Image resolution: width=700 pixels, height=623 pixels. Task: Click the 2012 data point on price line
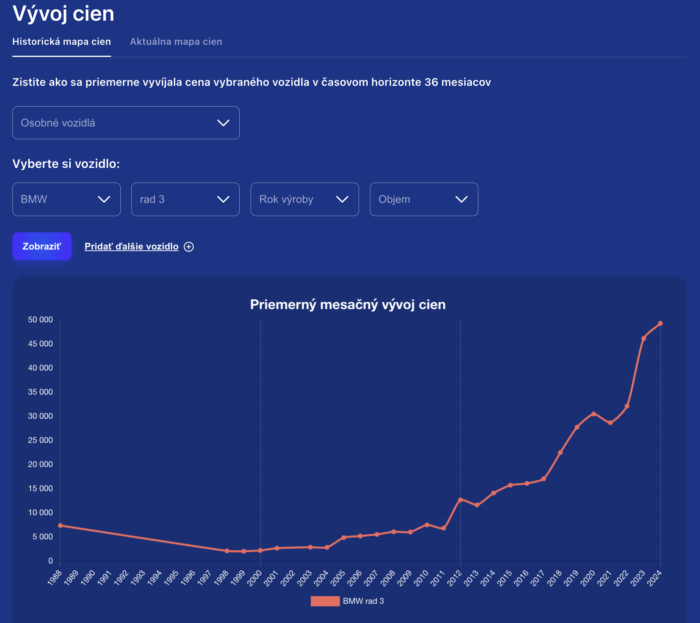(x=460, y=499)
